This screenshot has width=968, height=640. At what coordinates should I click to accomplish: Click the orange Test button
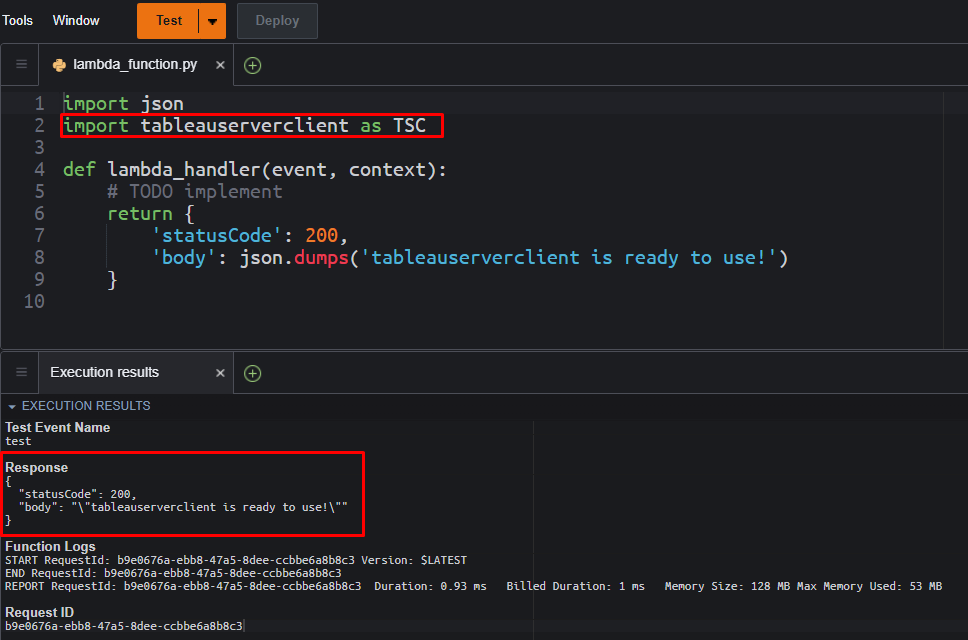pos(168,20)
